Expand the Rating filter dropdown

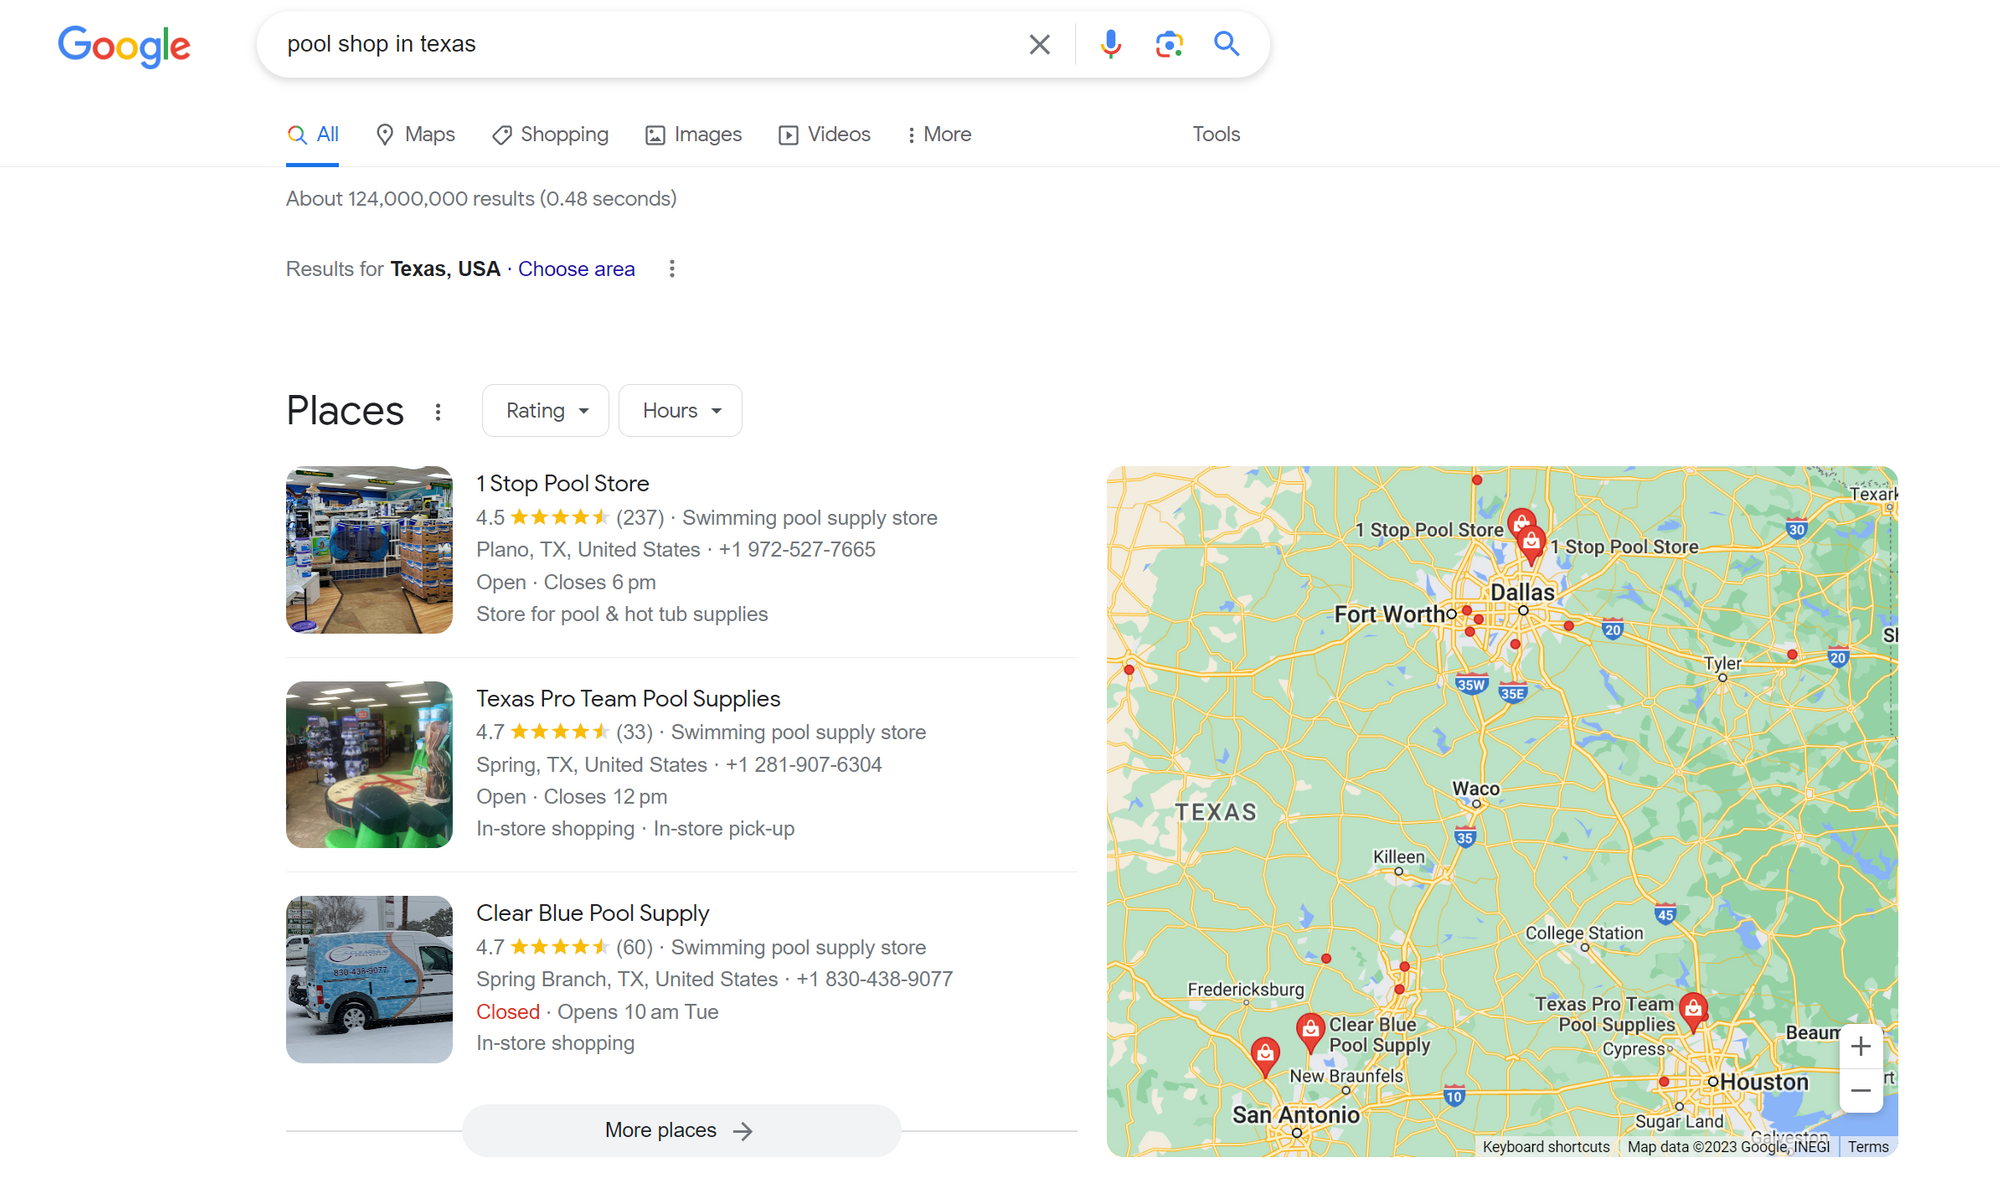(x=545, y=411)
